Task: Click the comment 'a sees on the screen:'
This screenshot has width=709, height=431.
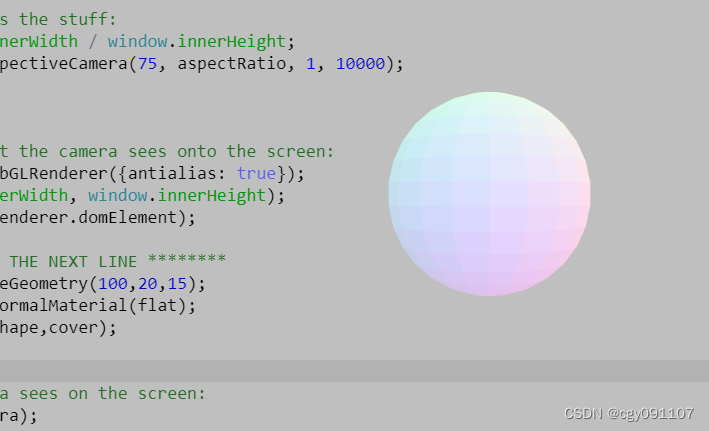Action: [103, 393]
